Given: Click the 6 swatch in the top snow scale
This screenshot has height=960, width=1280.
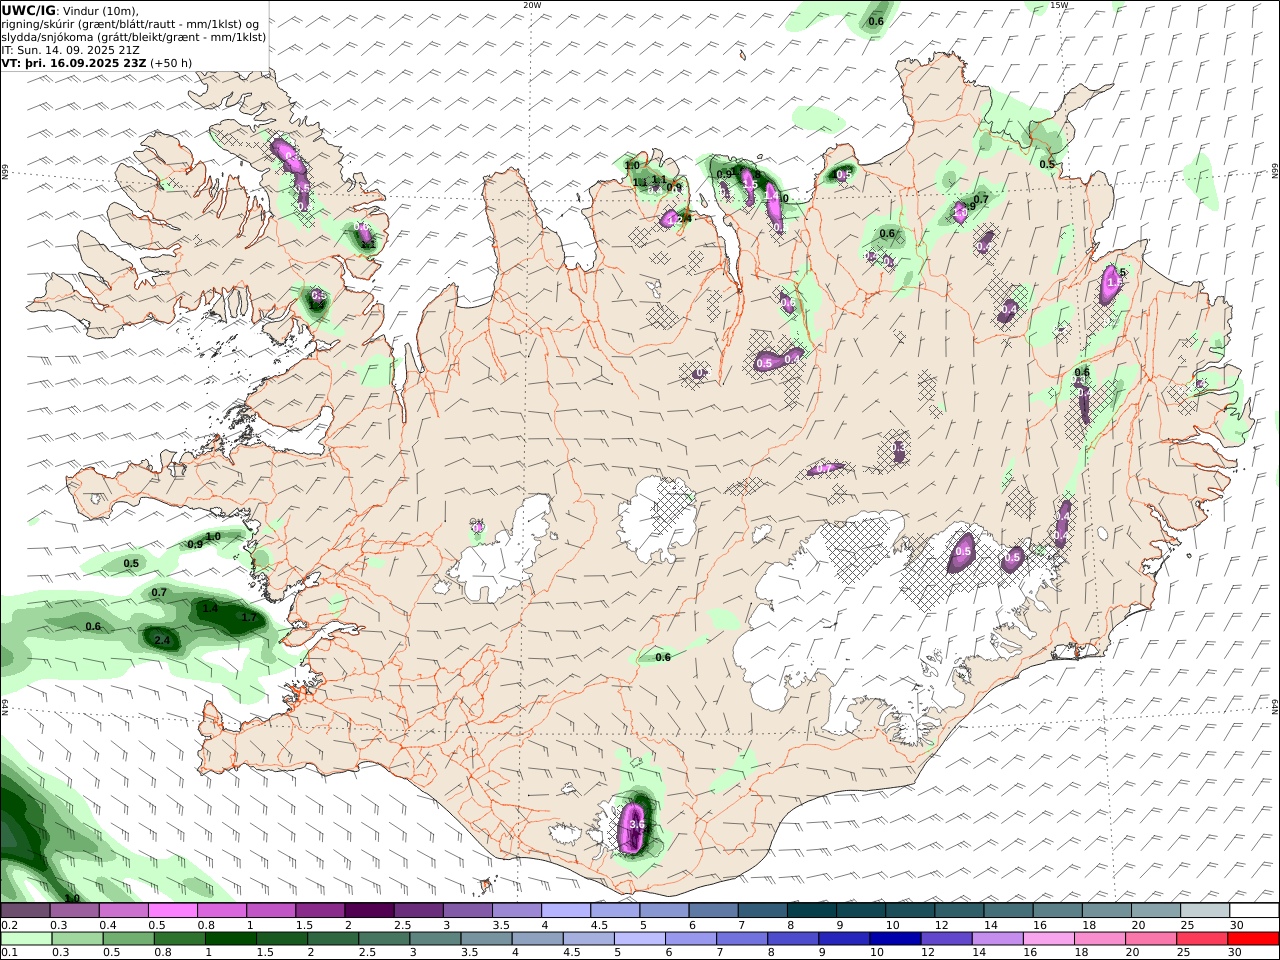Looking at the screenshot, I should coord(713,911).
